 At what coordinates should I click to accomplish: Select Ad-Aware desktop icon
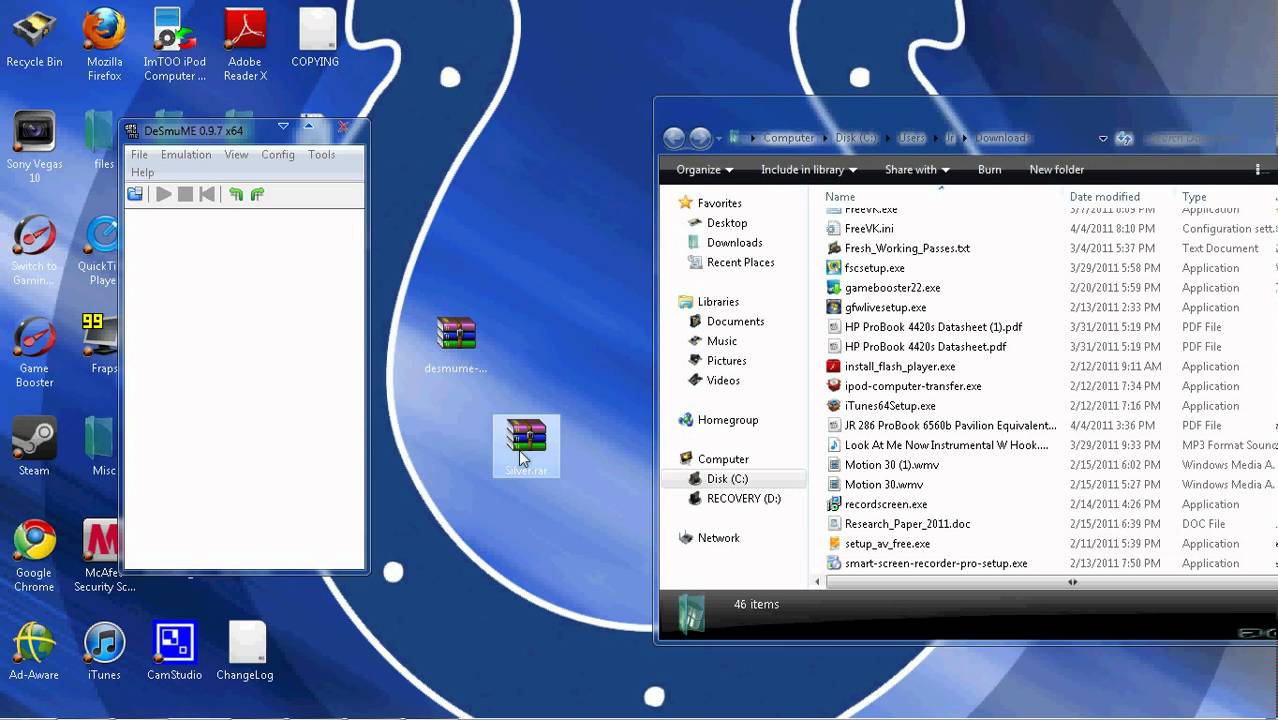tap(34, 652)
